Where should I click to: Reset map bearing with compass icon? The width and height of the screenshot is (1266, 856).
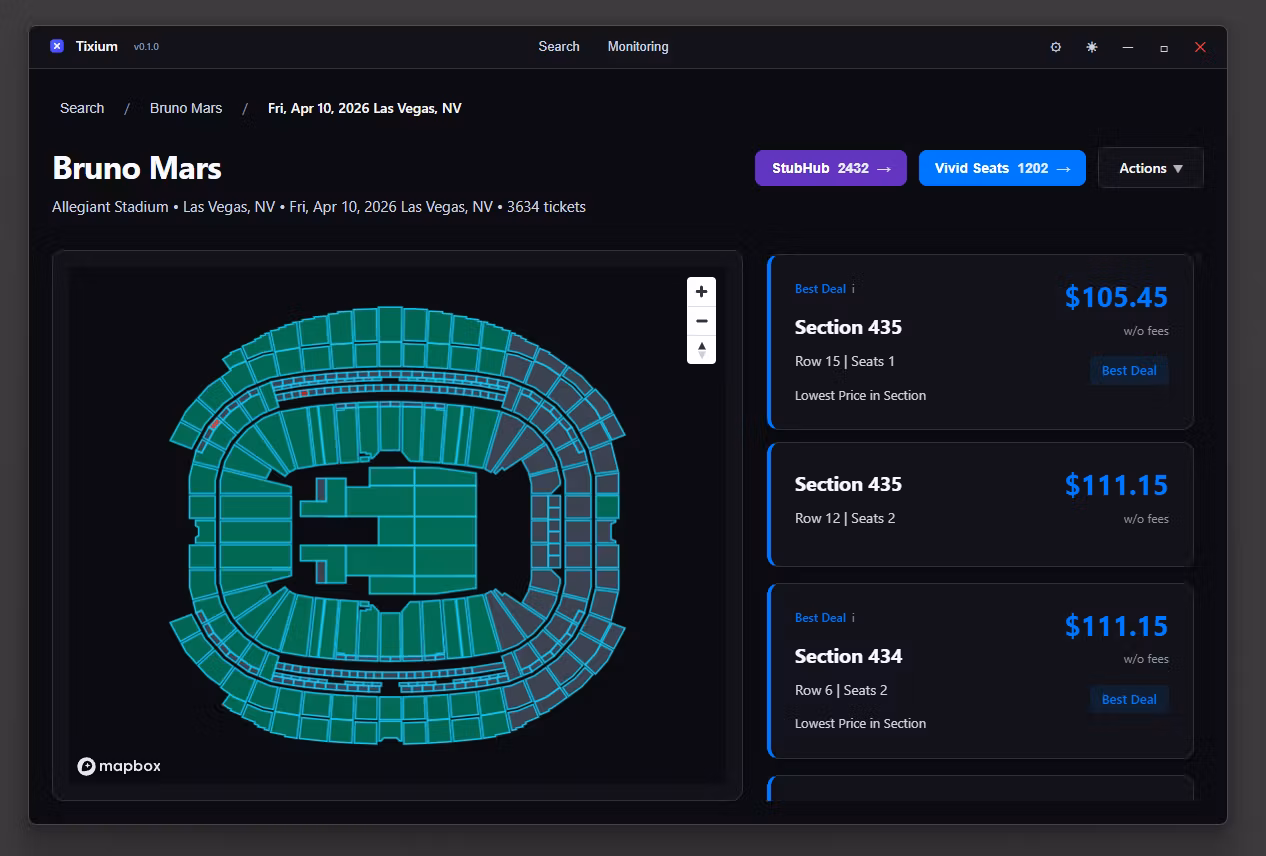(701, 349)
